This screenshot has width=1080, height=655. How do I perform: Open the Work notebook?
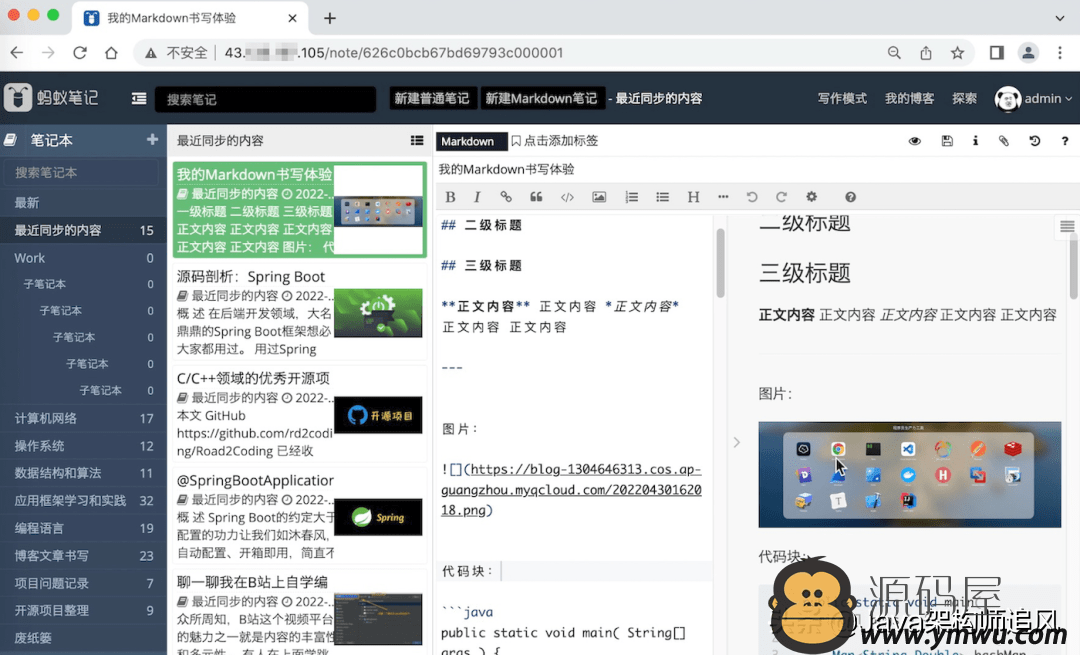pos(83,258)
